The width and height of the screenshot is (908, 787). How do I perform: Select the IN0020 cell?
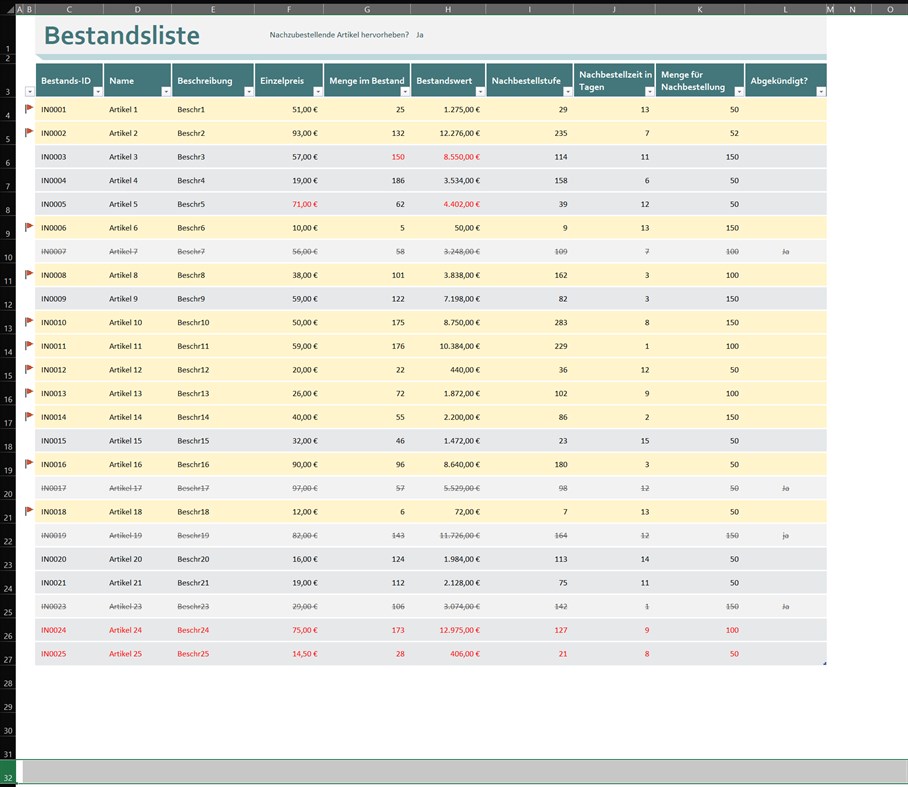pos(69,559)
